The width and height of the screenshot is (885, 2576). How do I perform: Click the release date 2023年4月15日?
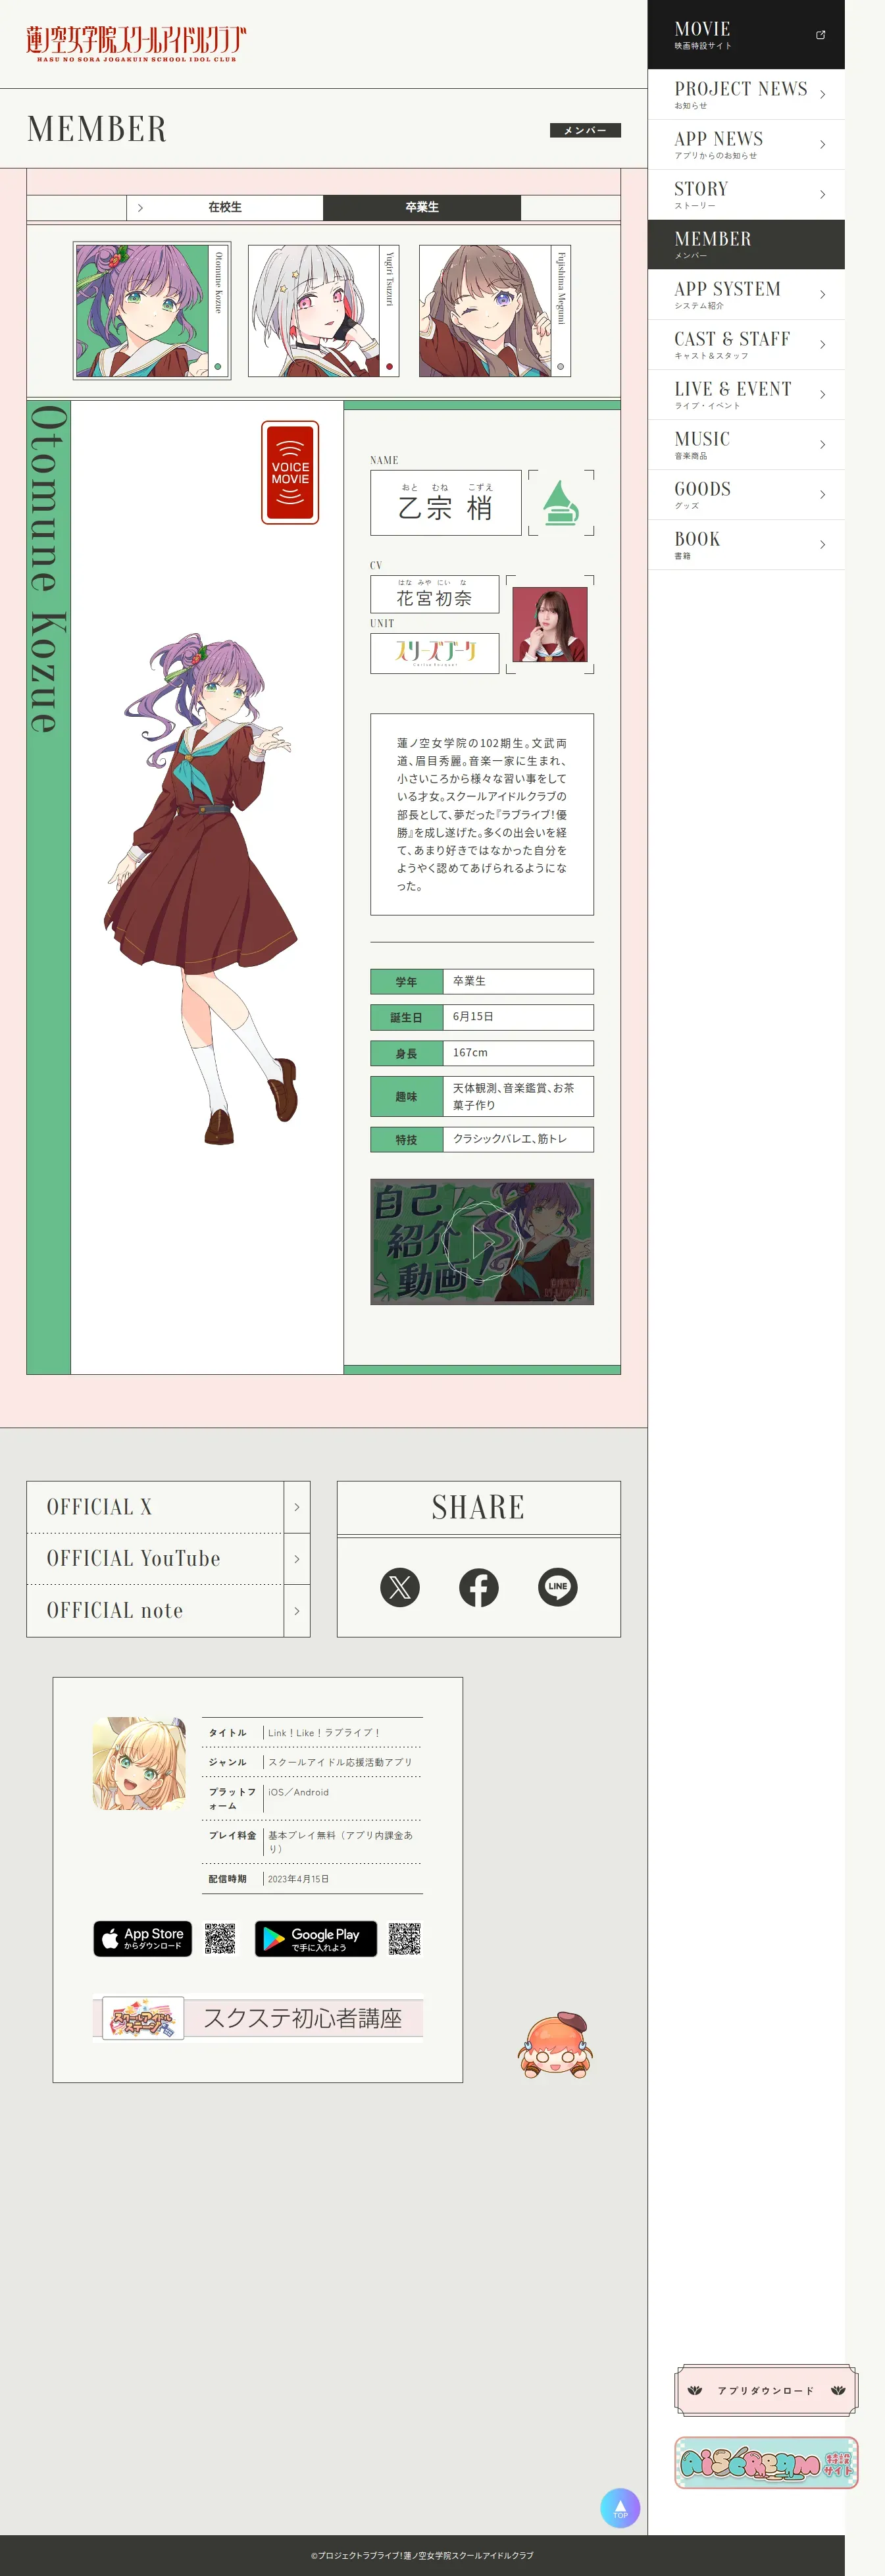coord(298,1879)
